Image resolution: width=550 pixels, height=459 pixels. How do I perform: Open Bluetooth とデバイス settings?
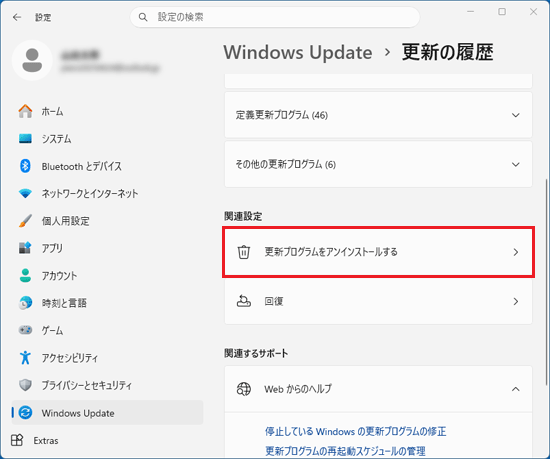coord(81,166)
